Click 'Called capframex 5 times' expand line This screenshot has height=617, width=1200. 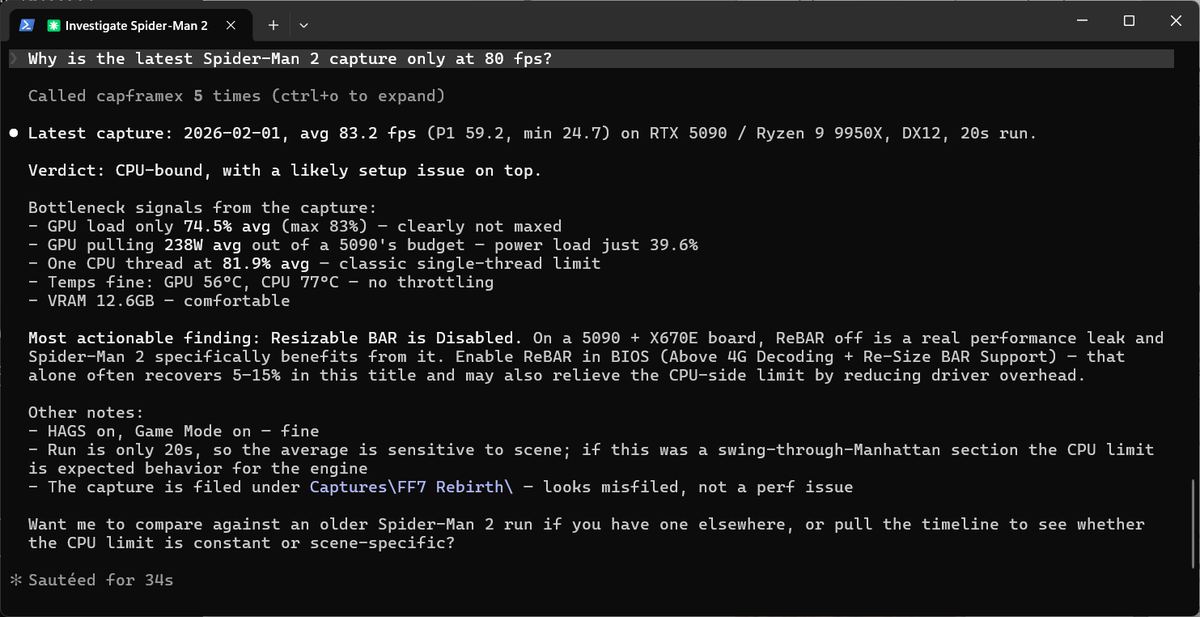pyautogui.click(x=236, y=96)
